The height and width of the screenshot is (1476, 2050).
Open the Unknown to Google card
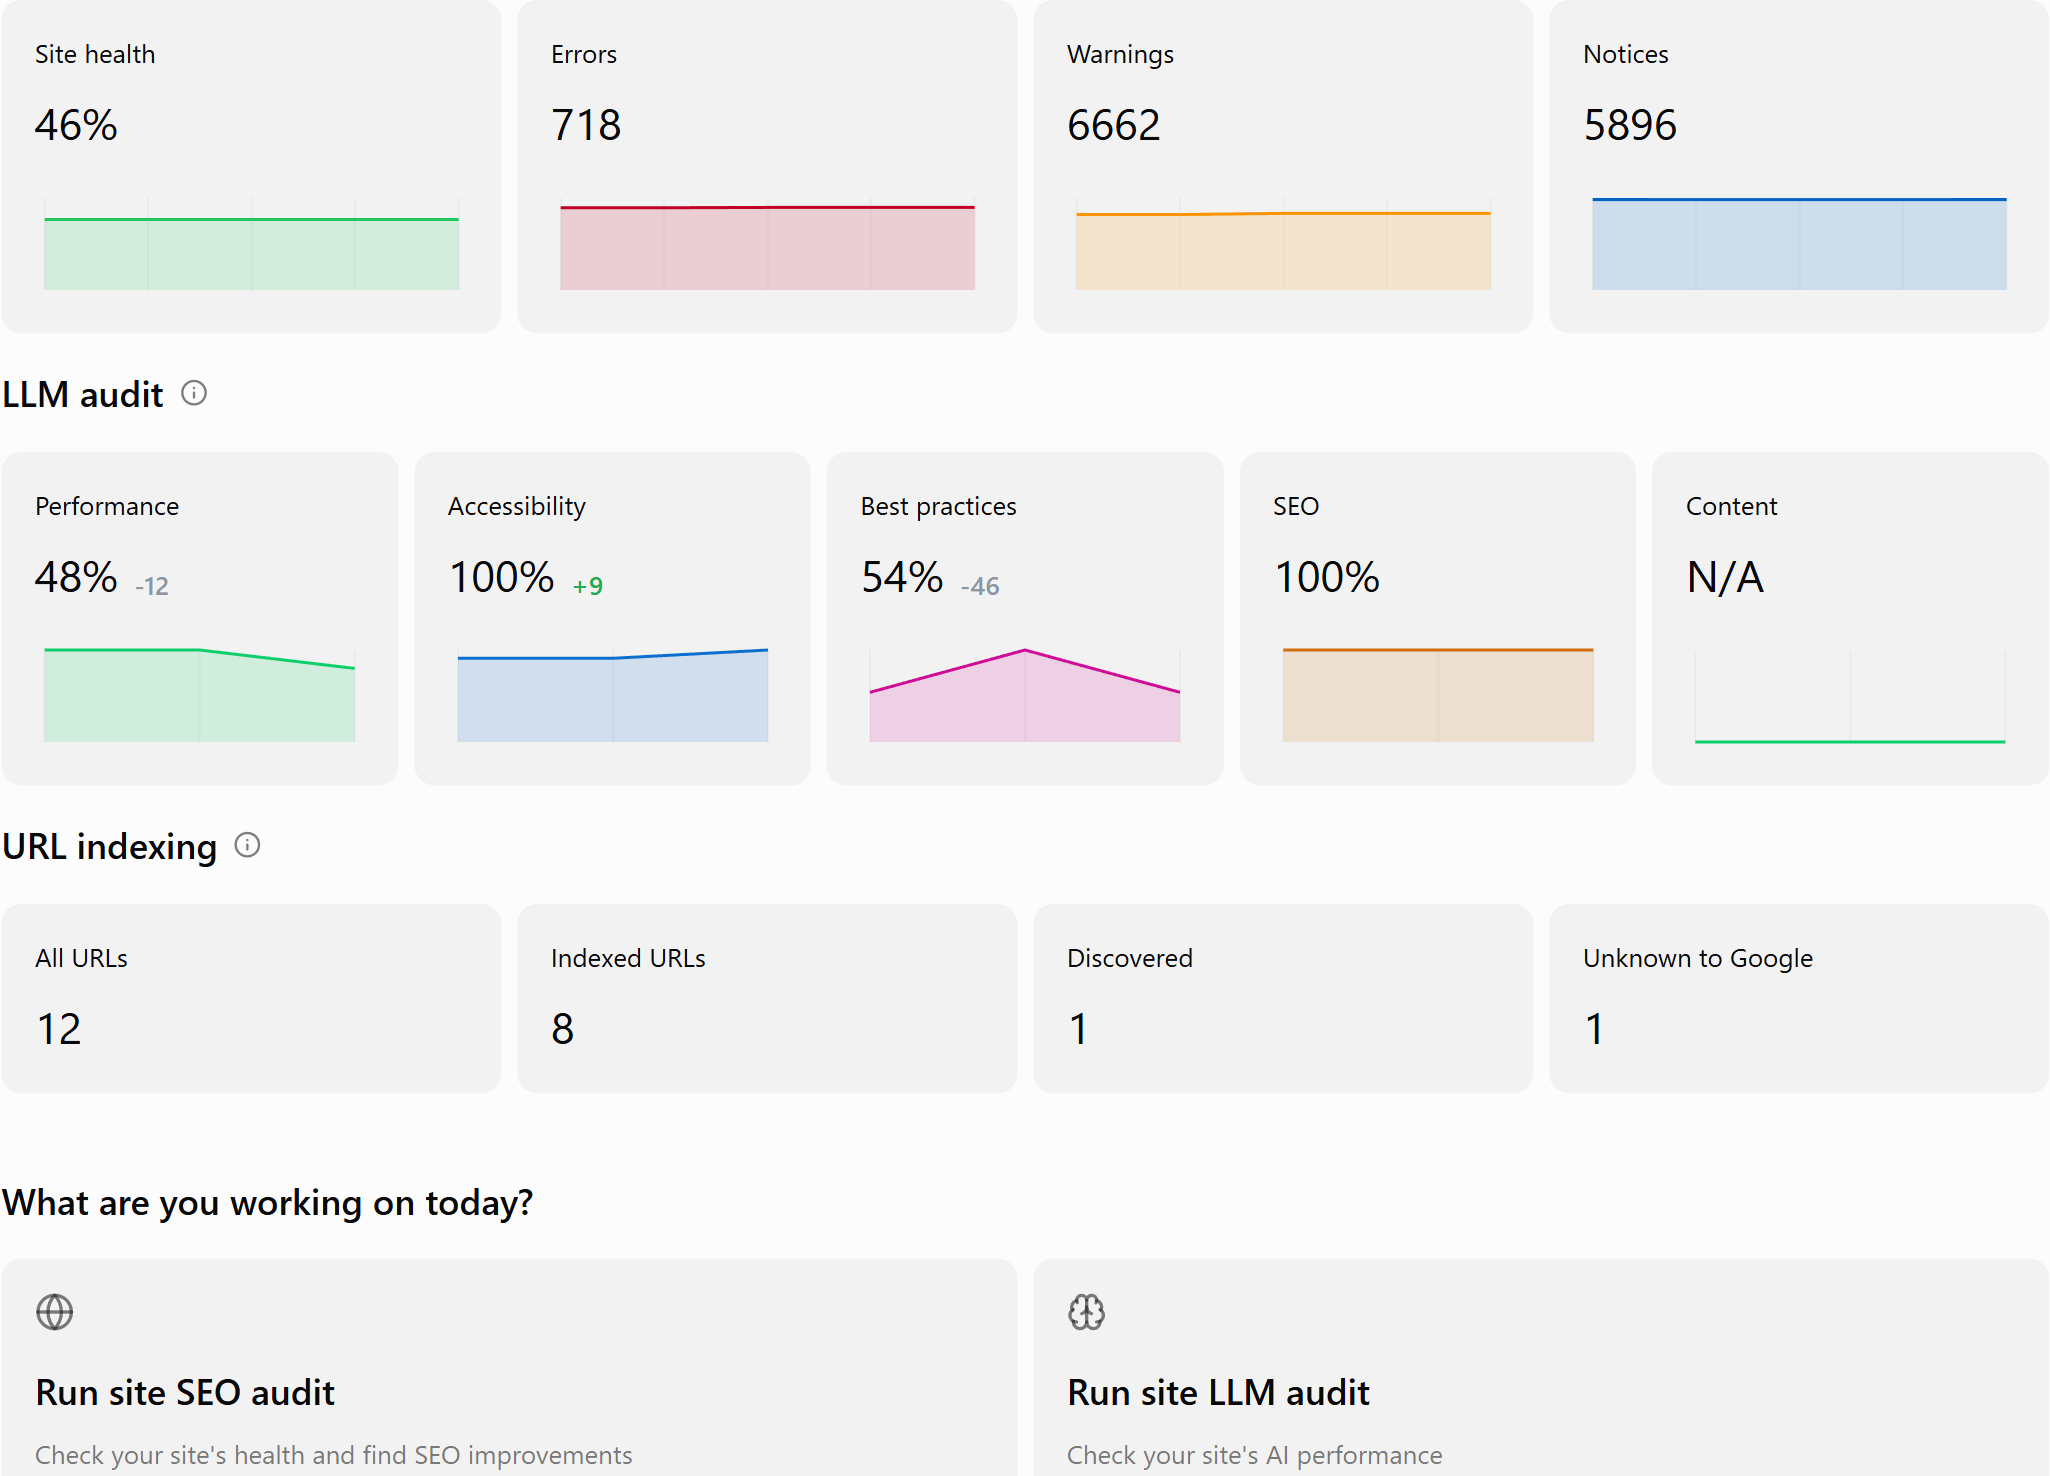click(1799, 998)
